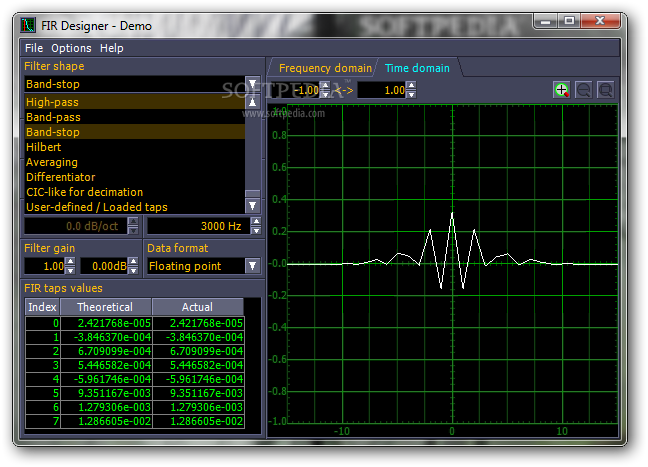Select actual tap value 6.709099e-004

point(198,351)
